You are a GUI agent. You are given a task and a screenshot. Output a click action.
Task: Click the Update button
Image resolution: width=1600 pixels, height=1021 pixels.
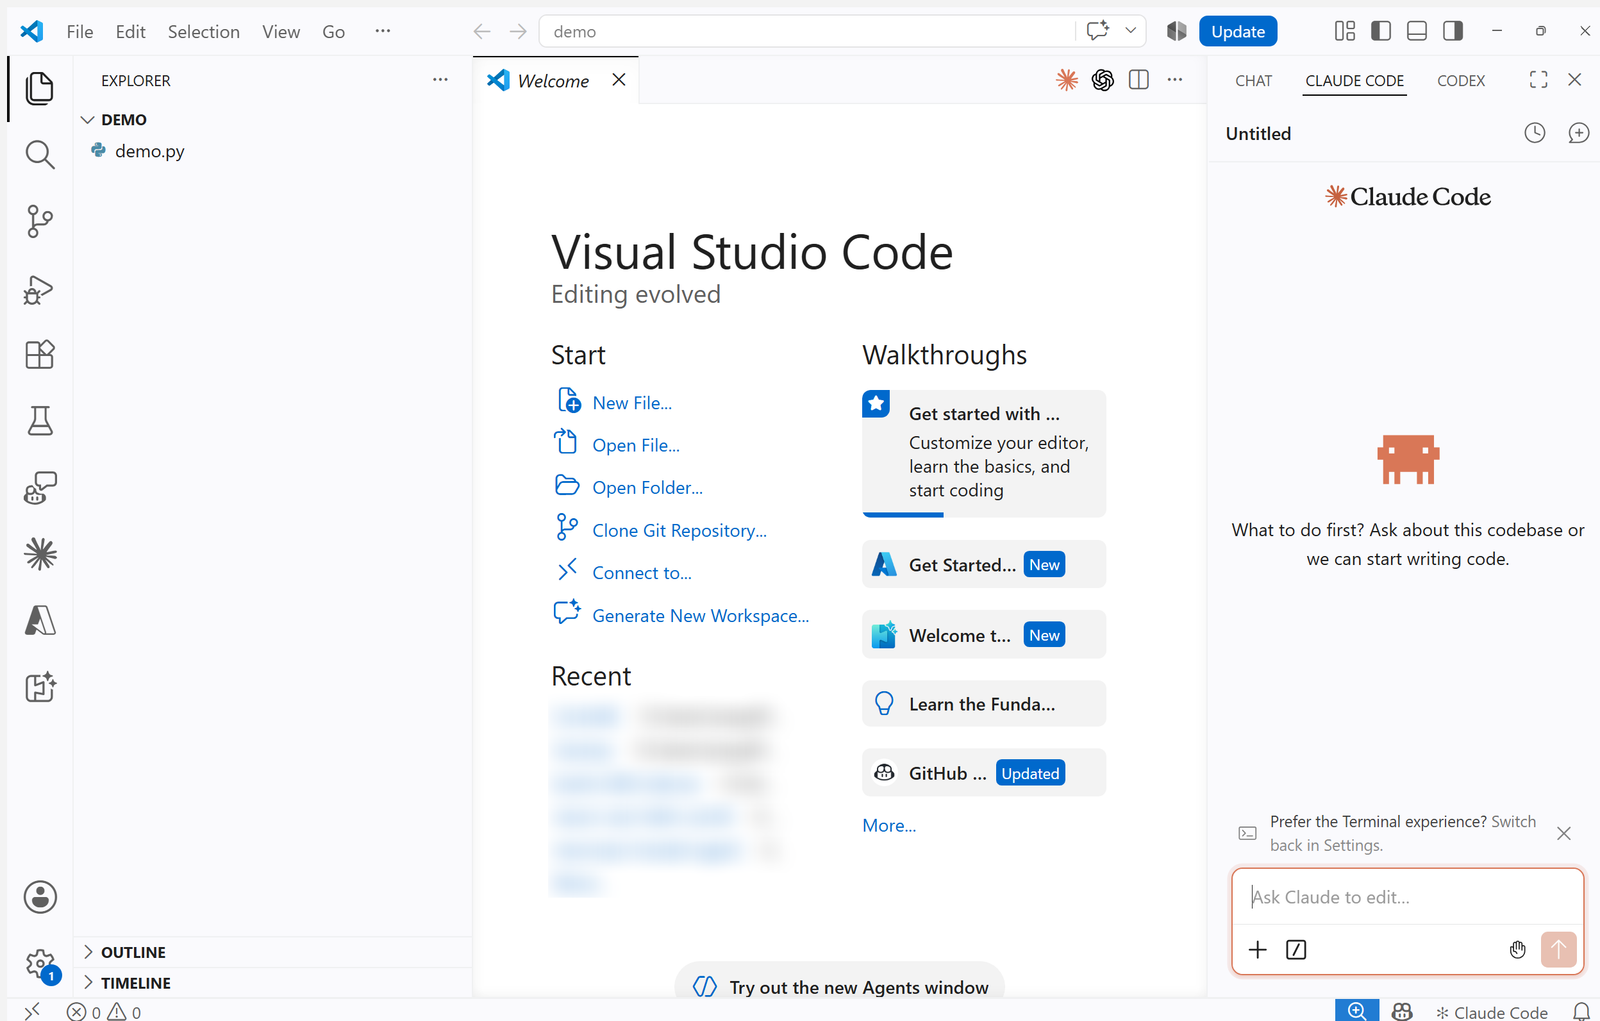point(1238,32)
